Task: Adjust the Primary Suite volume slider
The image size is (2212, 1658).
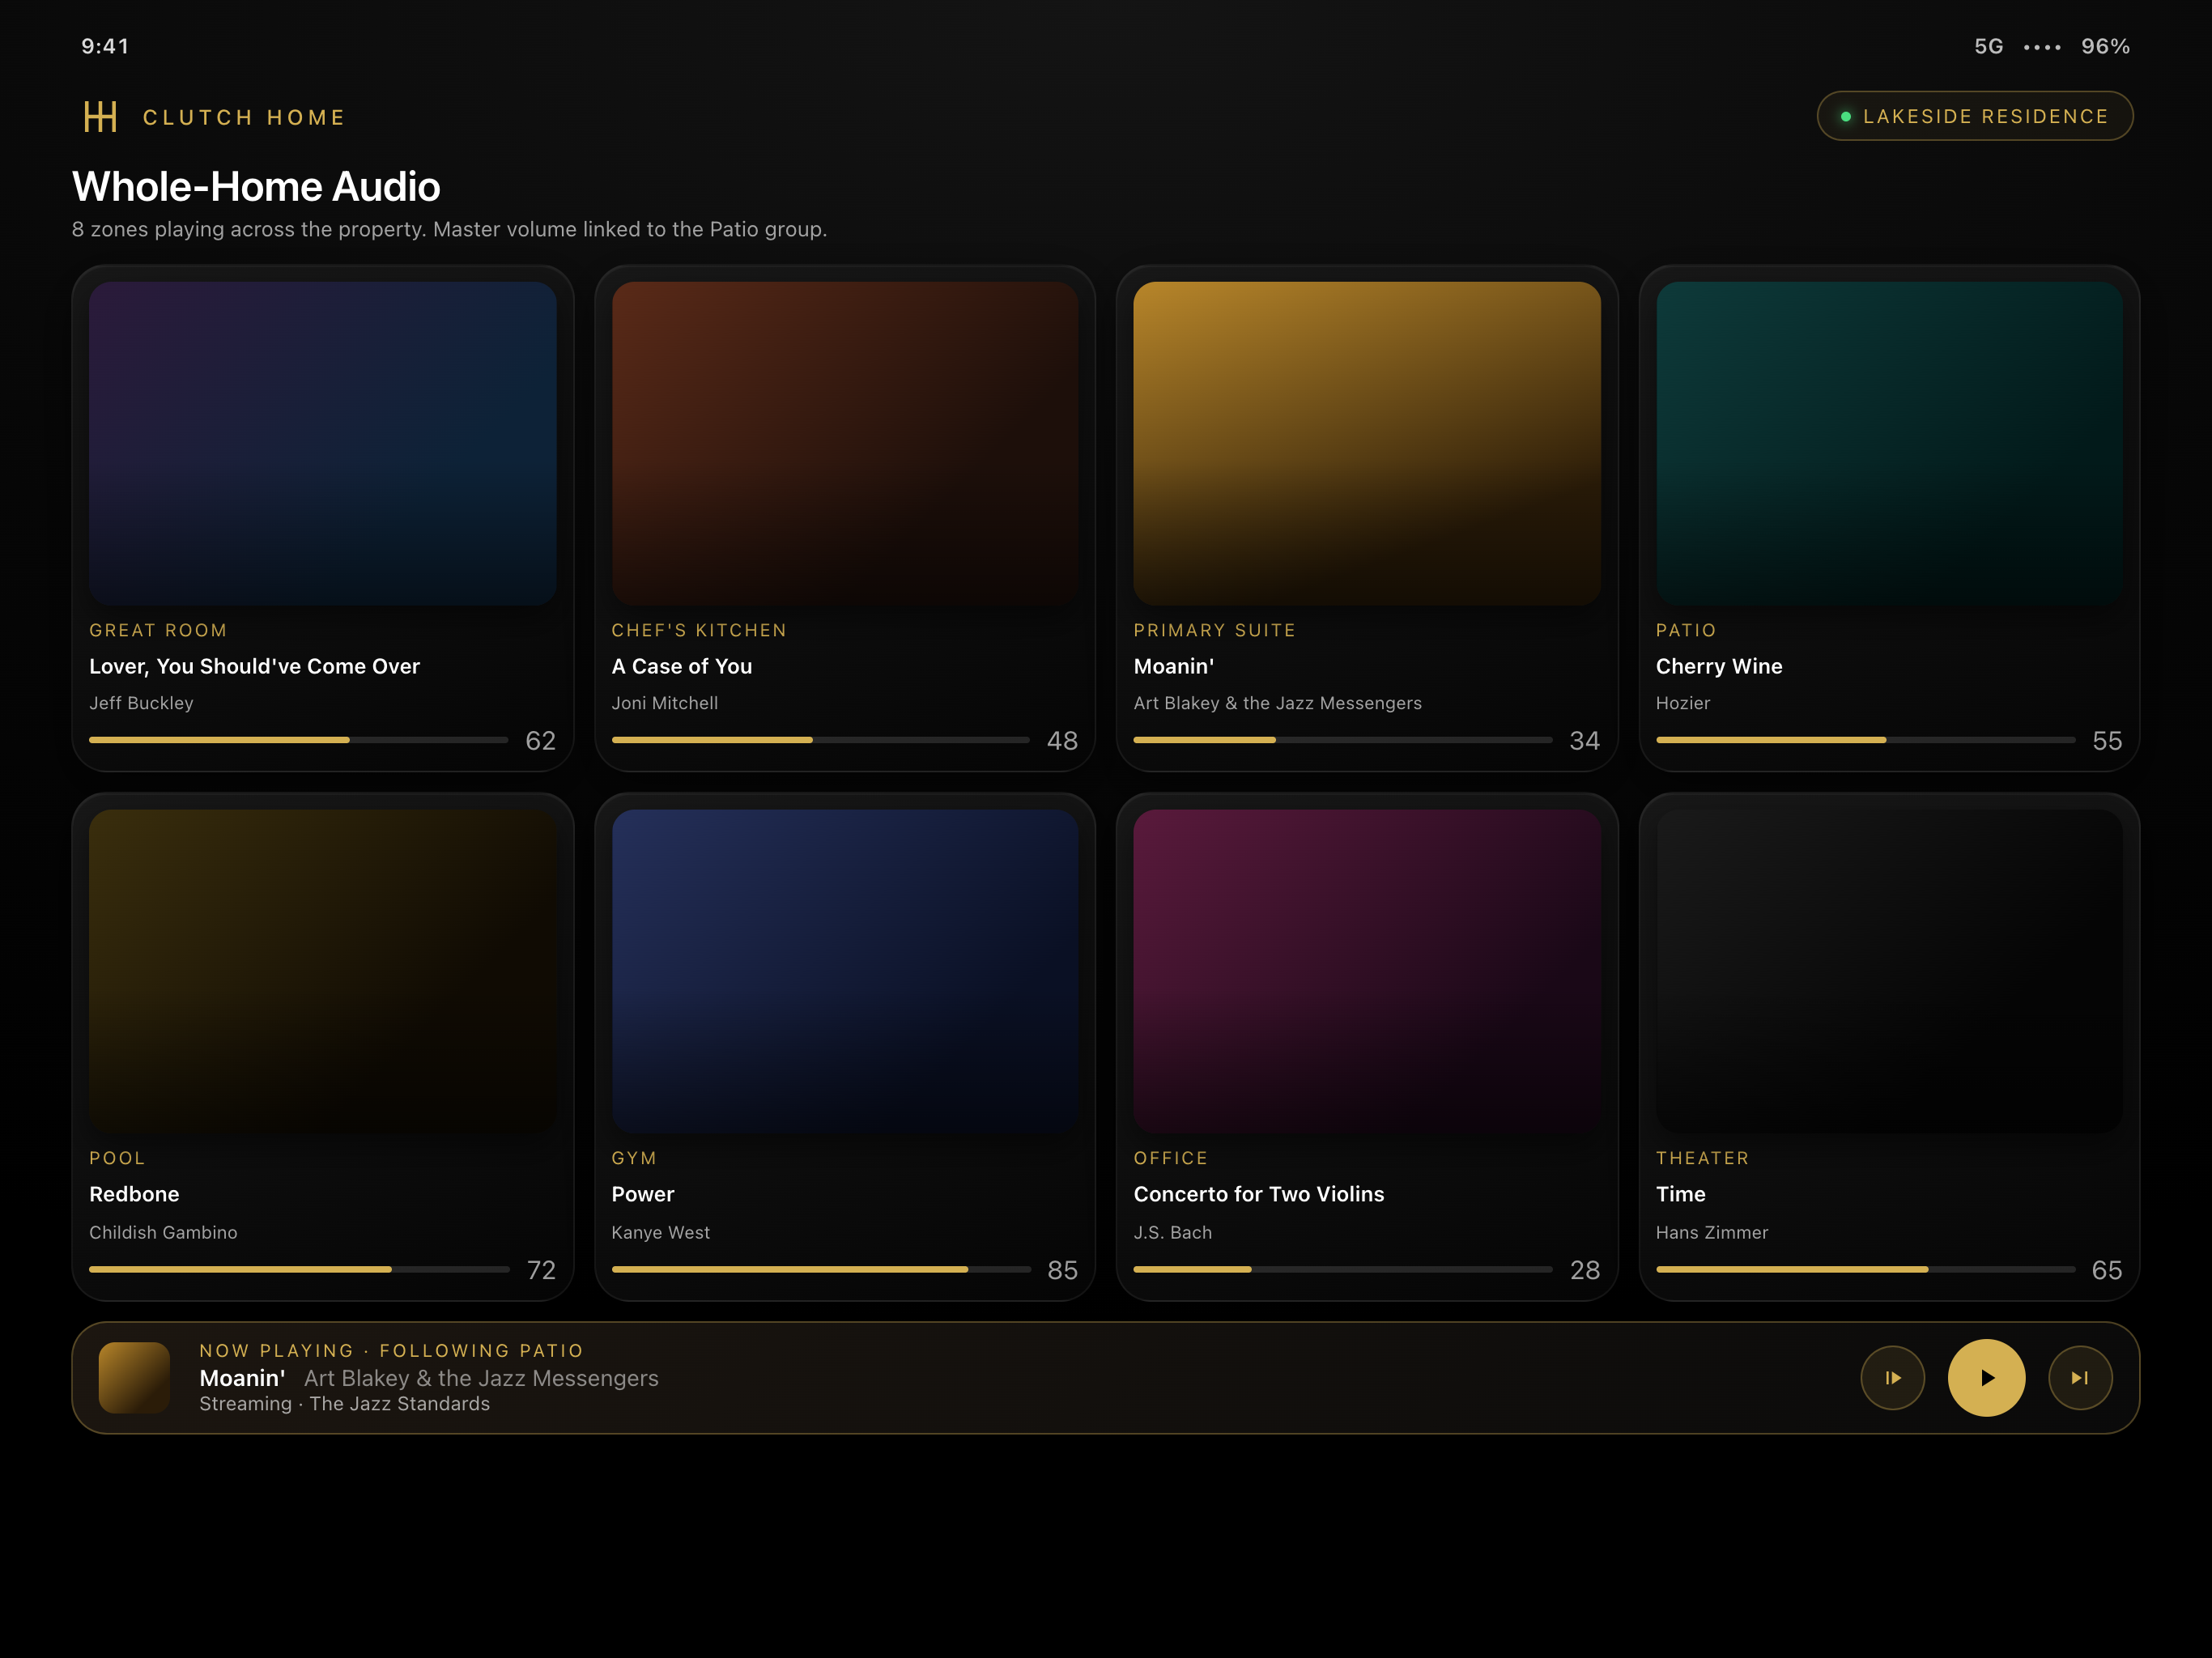Action: point(1342,740)
